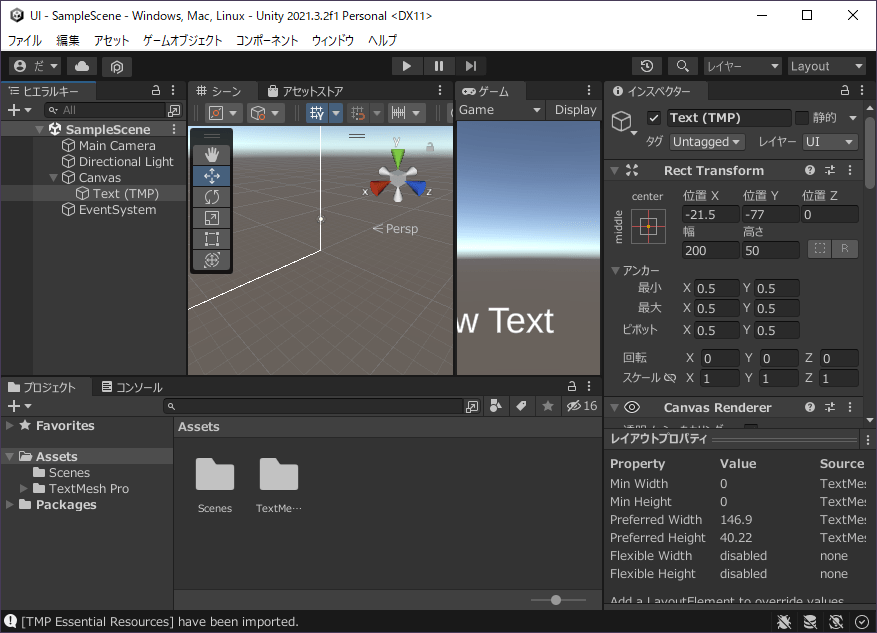Select the Move tool in scene
This screenshot has height=633, width=877.
[x=211, y=176]
